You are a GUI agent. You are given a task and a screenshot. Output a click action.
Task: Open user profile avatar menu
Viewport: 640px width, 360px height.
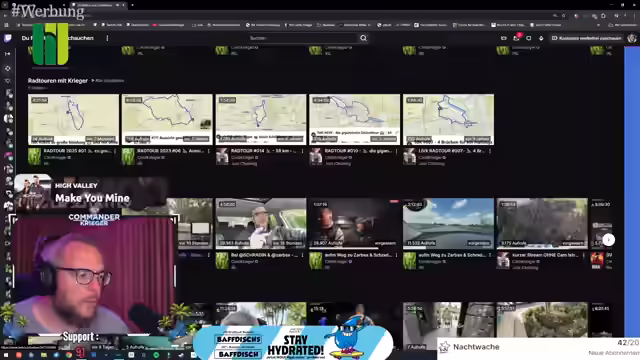[x=632, y=38]
